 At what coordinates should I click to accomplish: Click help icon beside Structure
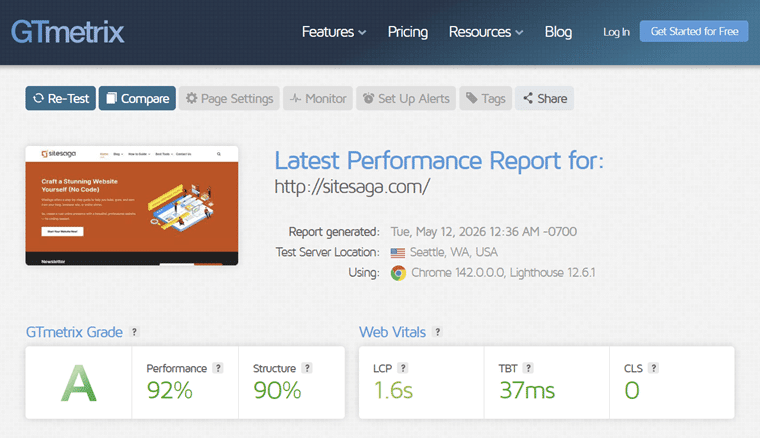(x=307, y=368)
